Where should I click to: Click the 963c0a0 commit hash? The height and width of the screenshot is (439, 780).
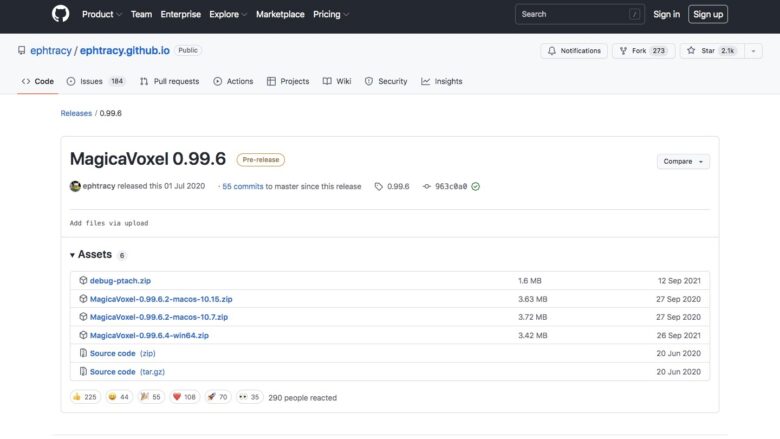click(451, 186)
